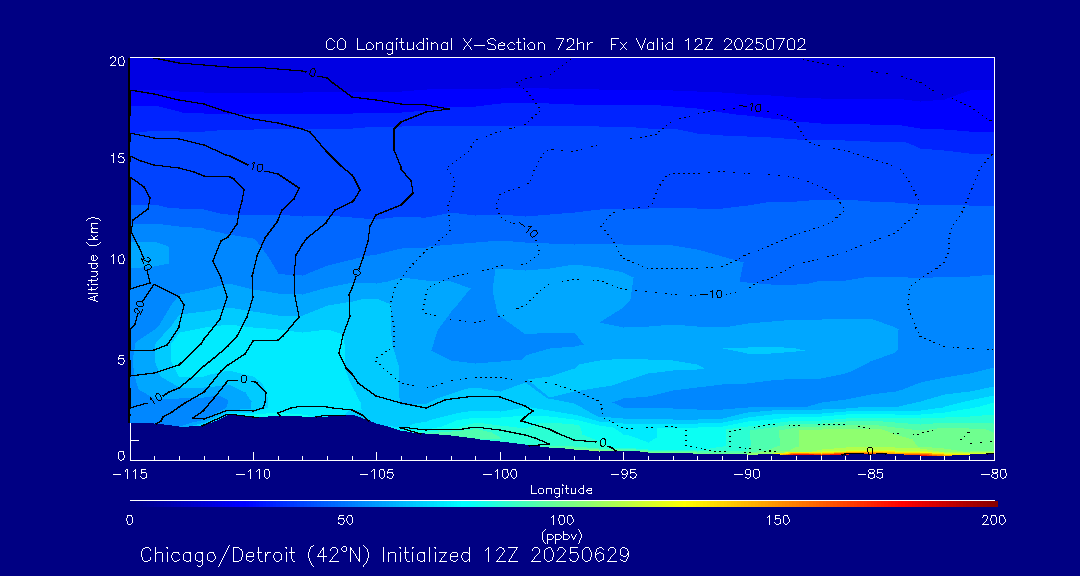The width and height of the screenshot is (1080, 576).
Task: Select longitude tick label "-110"
Action: tap(253, 474)
